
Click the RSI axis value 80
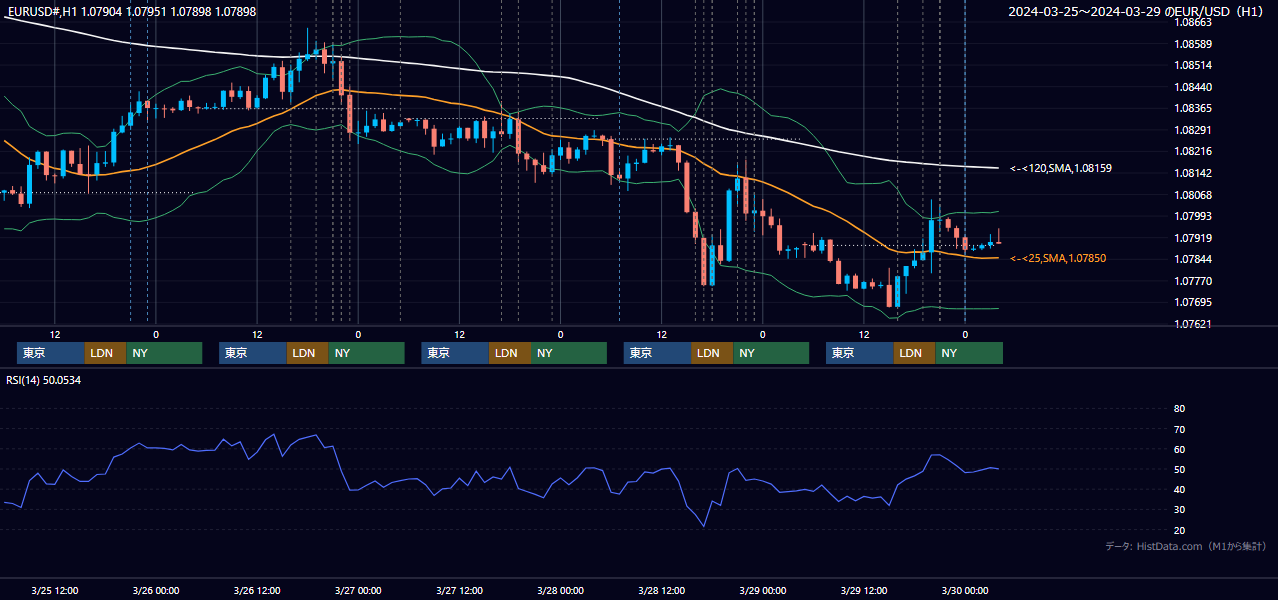click(1179, 409)
